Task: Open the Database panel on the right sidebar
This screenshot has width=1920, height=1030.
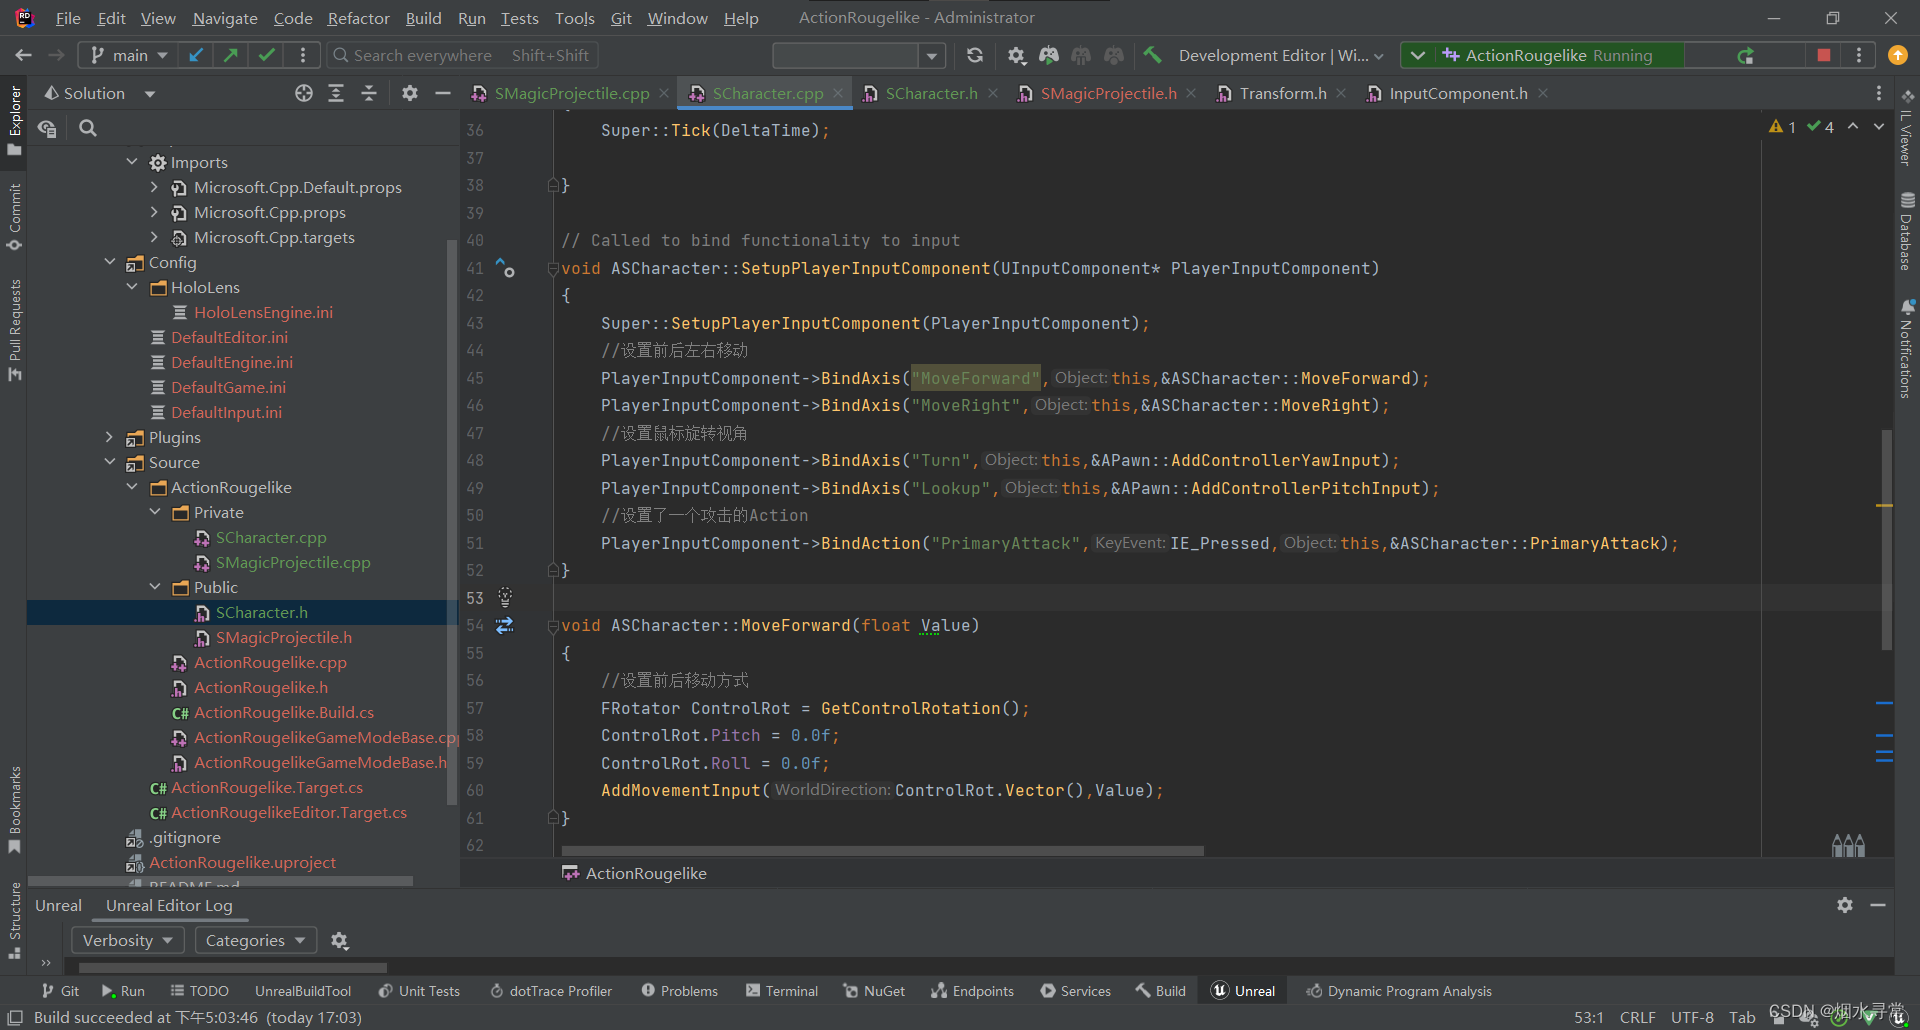Action: tap(1906, 230)
